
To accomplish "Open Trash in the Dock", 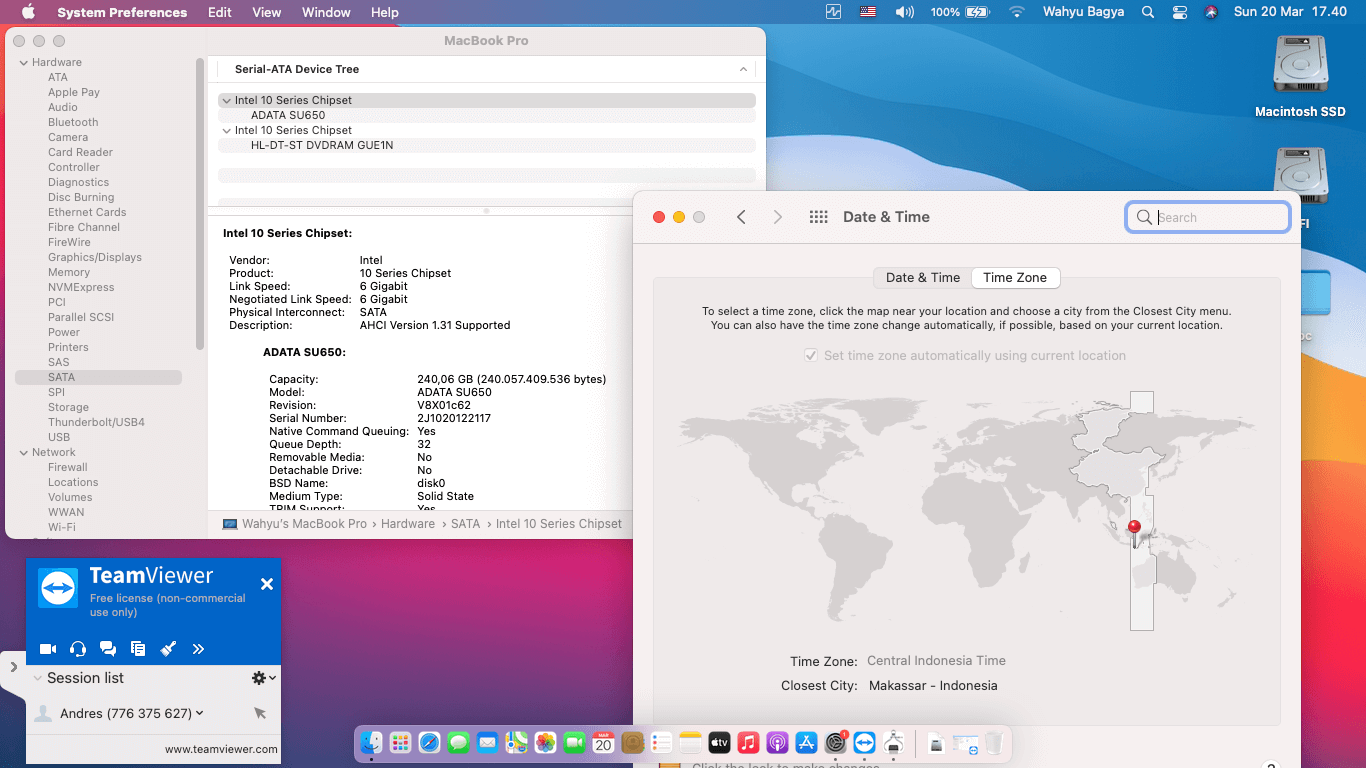I will (994, 743).
